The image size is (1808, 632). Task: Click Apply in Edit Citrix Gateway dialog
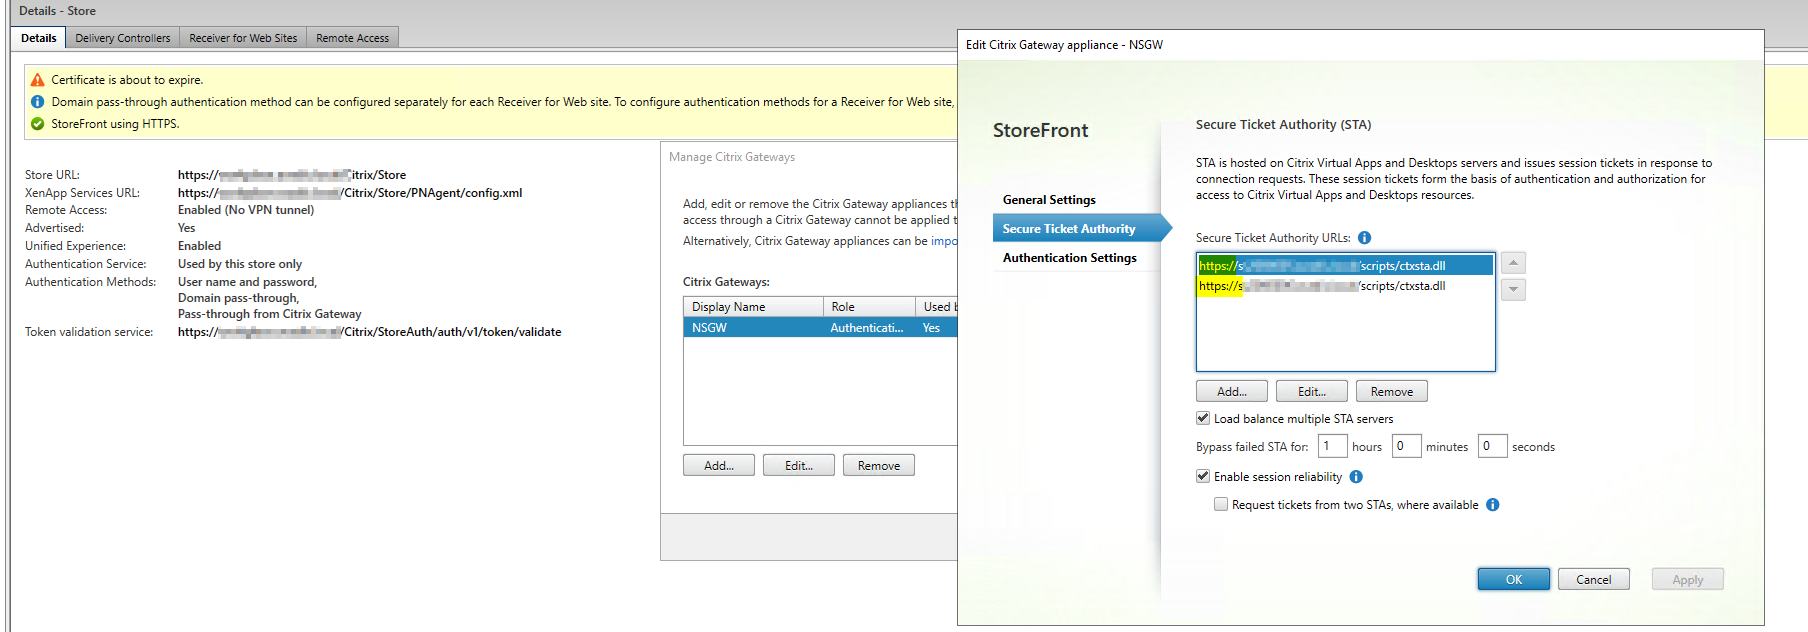click(x=1688, y=580)
